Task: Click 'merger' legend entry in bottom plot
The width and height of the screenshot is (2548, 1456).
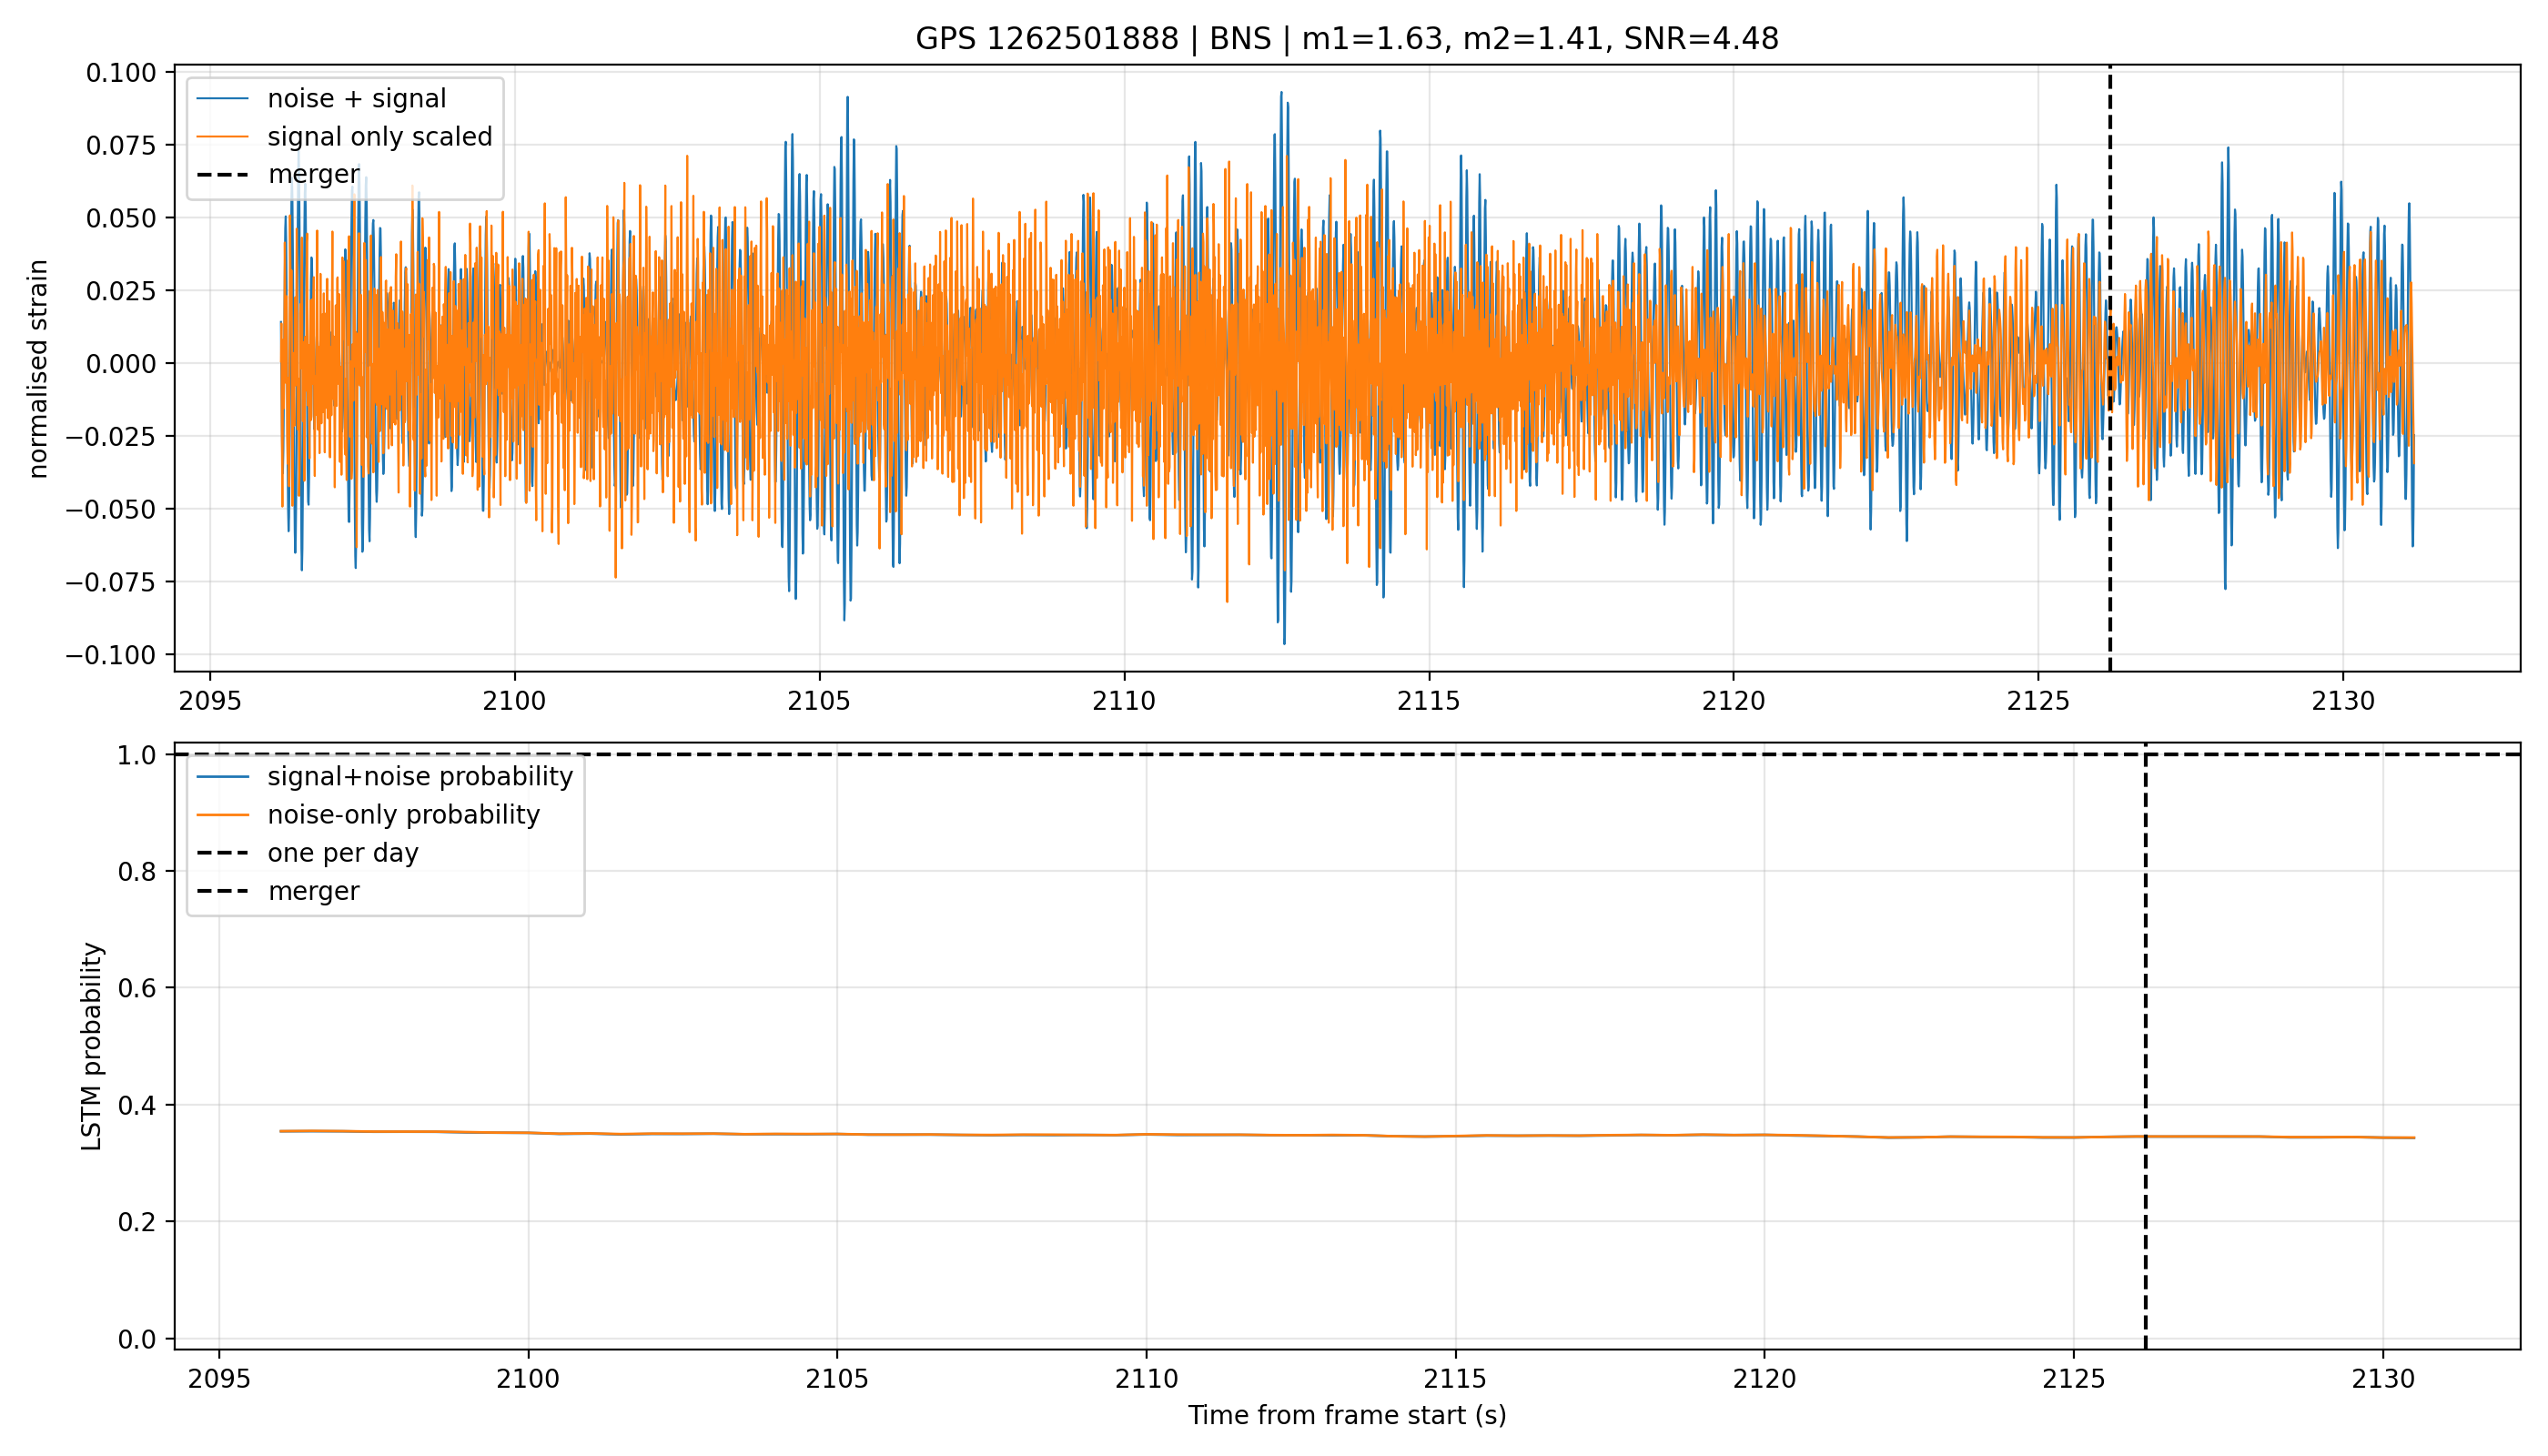Action: pyautogui.click(x=313, y=891)
